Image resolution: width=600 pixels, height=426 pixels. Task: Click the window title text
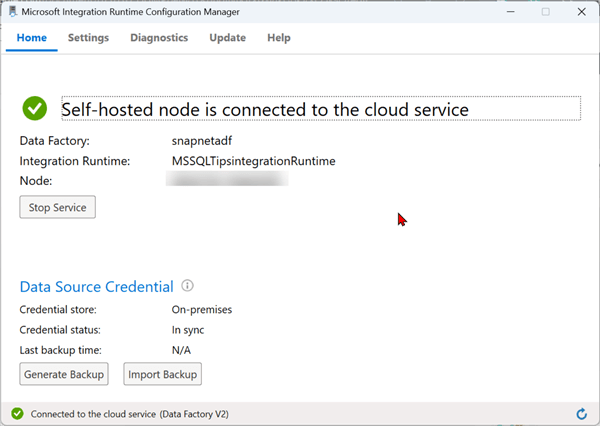click(x=130, y=12)
